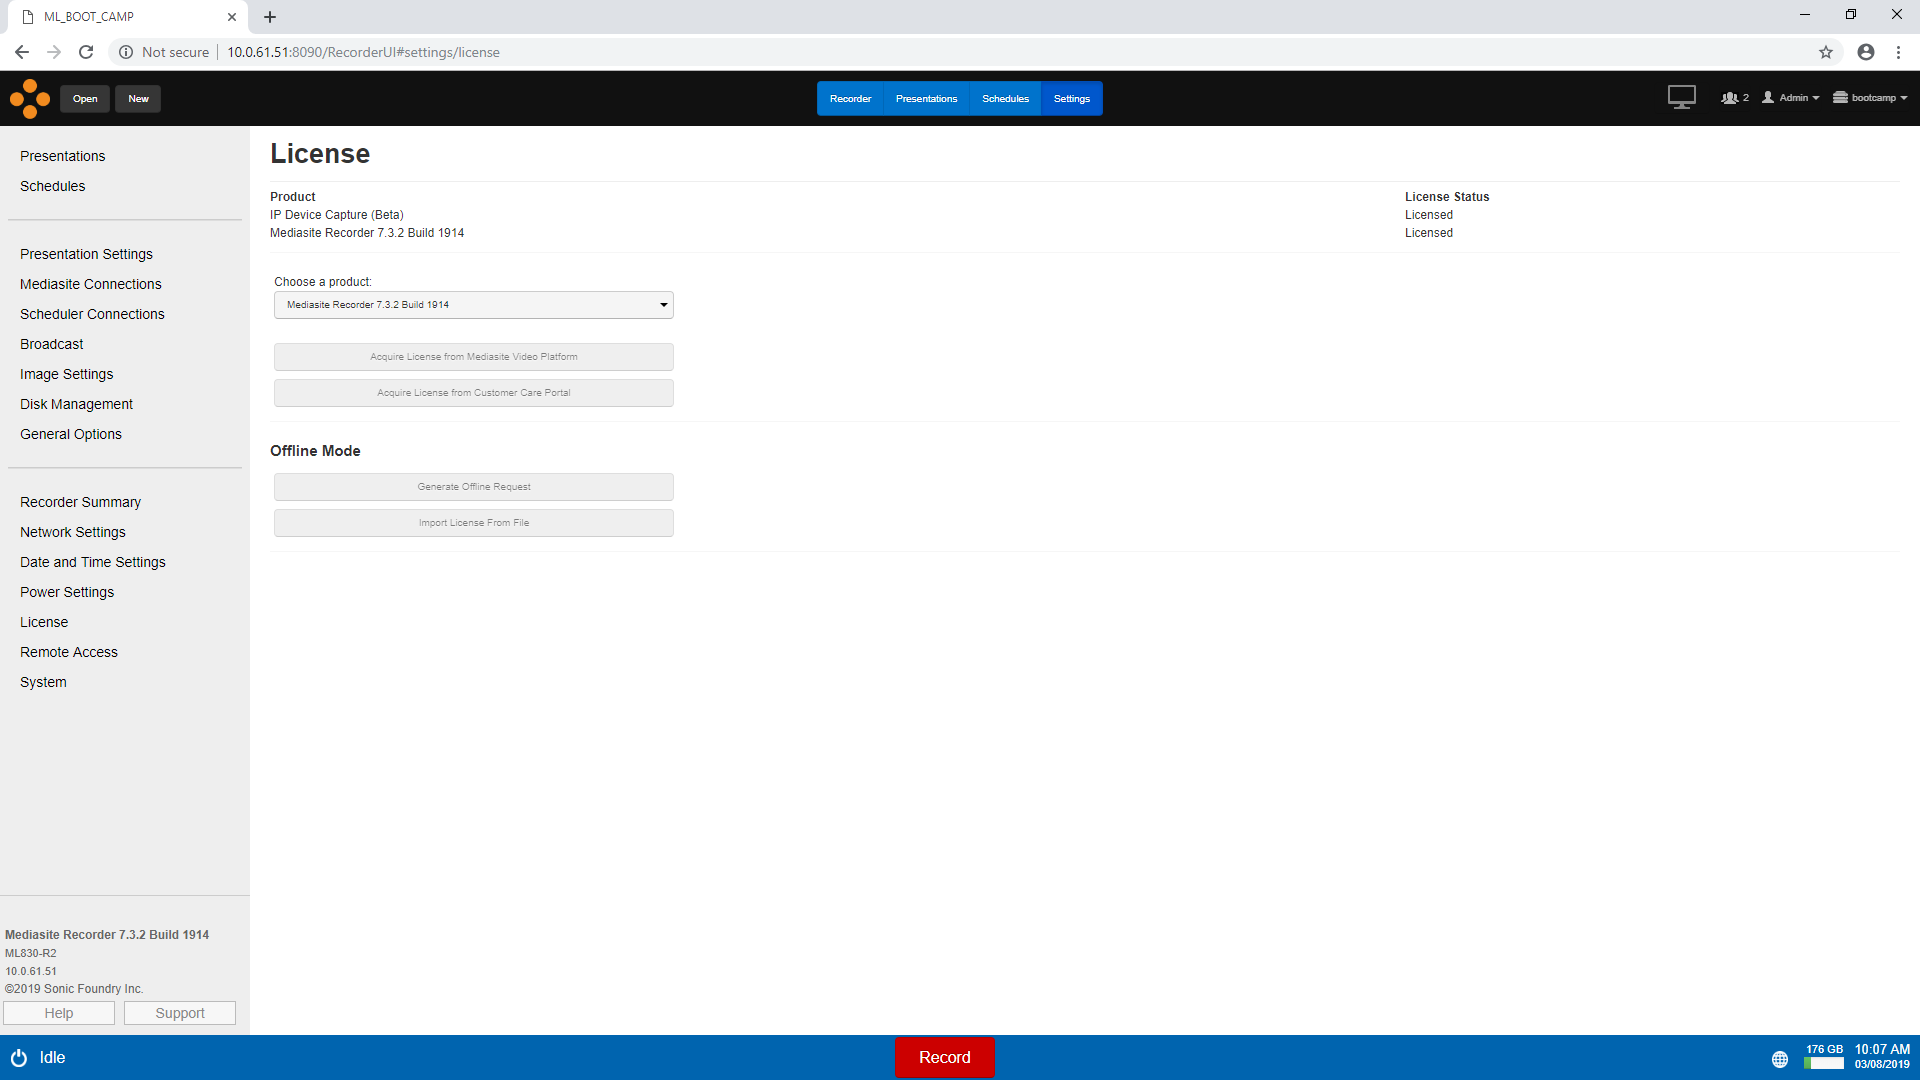Click the Help button

59,1013
